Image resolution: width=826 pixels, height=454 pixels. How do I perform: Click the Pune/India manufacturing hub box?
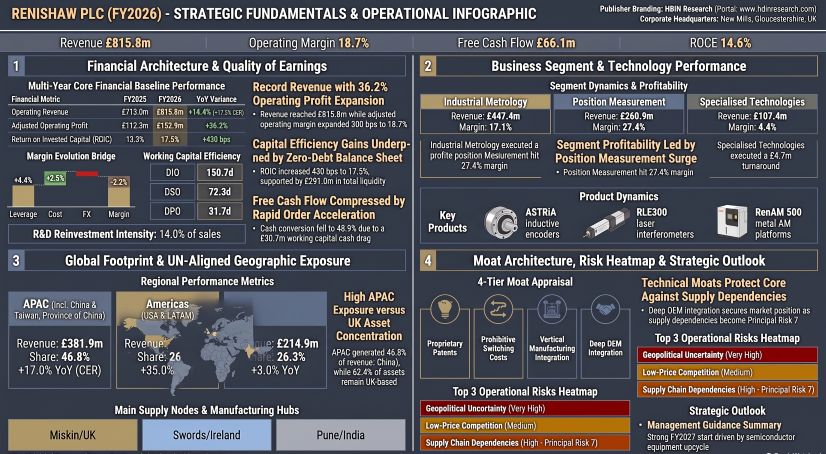[340, 435]
